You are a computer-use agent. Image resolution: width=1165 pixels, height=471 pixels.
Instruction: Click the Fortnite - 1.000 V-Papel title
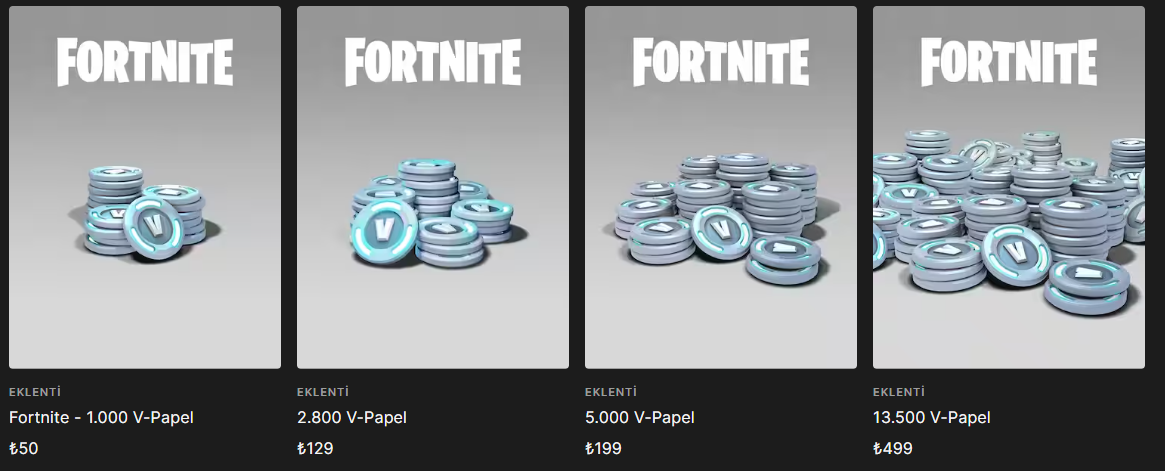tap(101, 418)
